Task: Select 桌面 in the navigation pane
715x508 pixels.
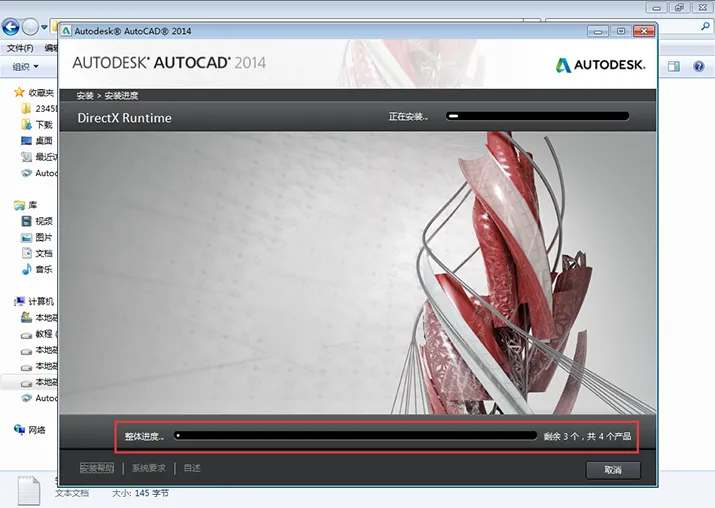Action: tap(44, 140)
